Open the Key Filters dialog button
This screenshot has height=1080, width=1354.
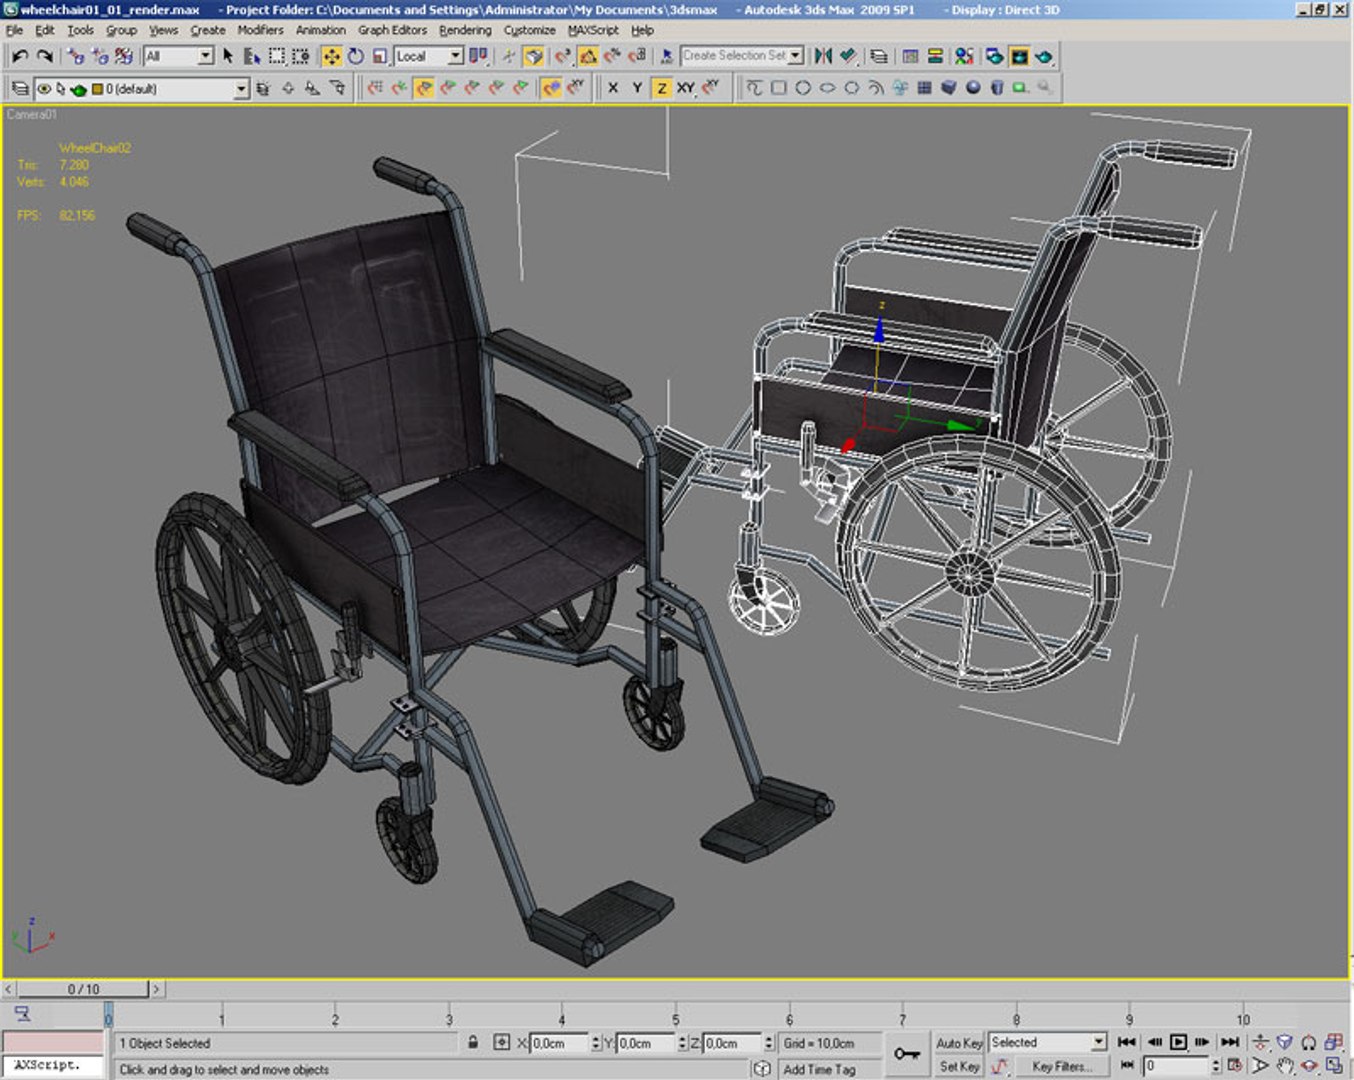pos(1062,1067)
